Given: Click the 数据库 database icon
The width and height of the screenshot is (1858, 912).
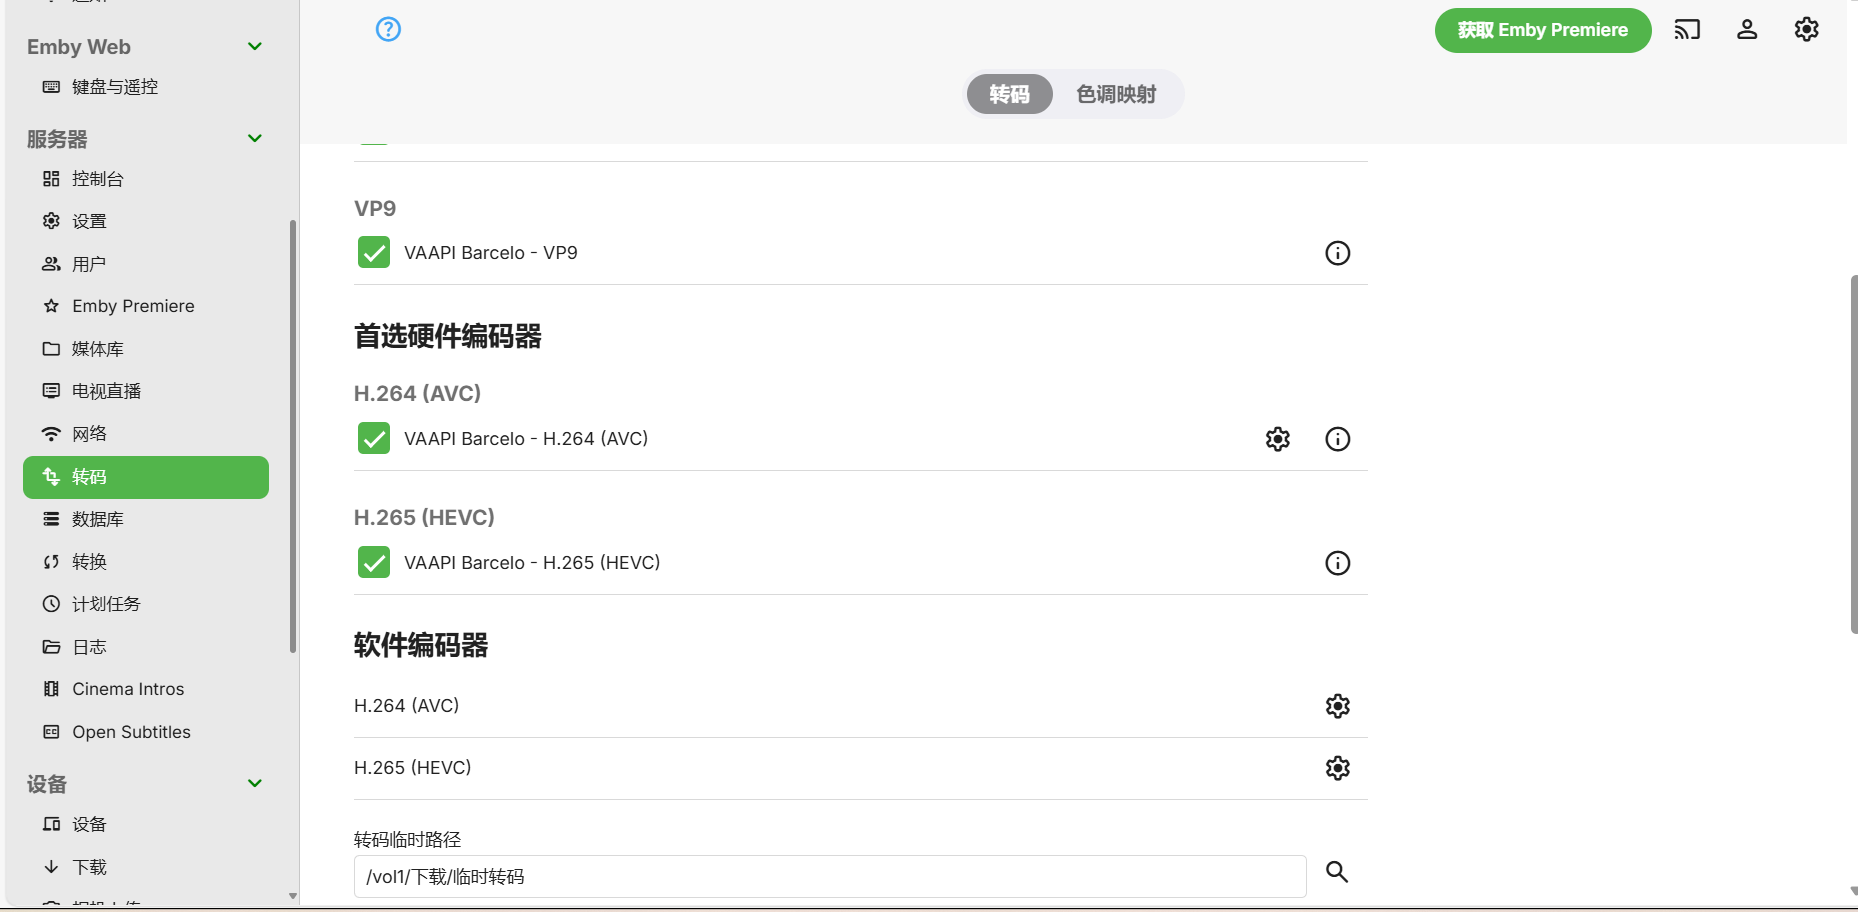Looking at the screenshot, I should (51, 519).
